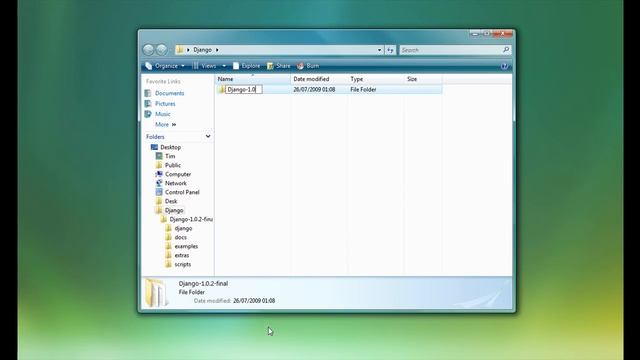
Task: Select Tim in folder tree
Action: (170, 156)
